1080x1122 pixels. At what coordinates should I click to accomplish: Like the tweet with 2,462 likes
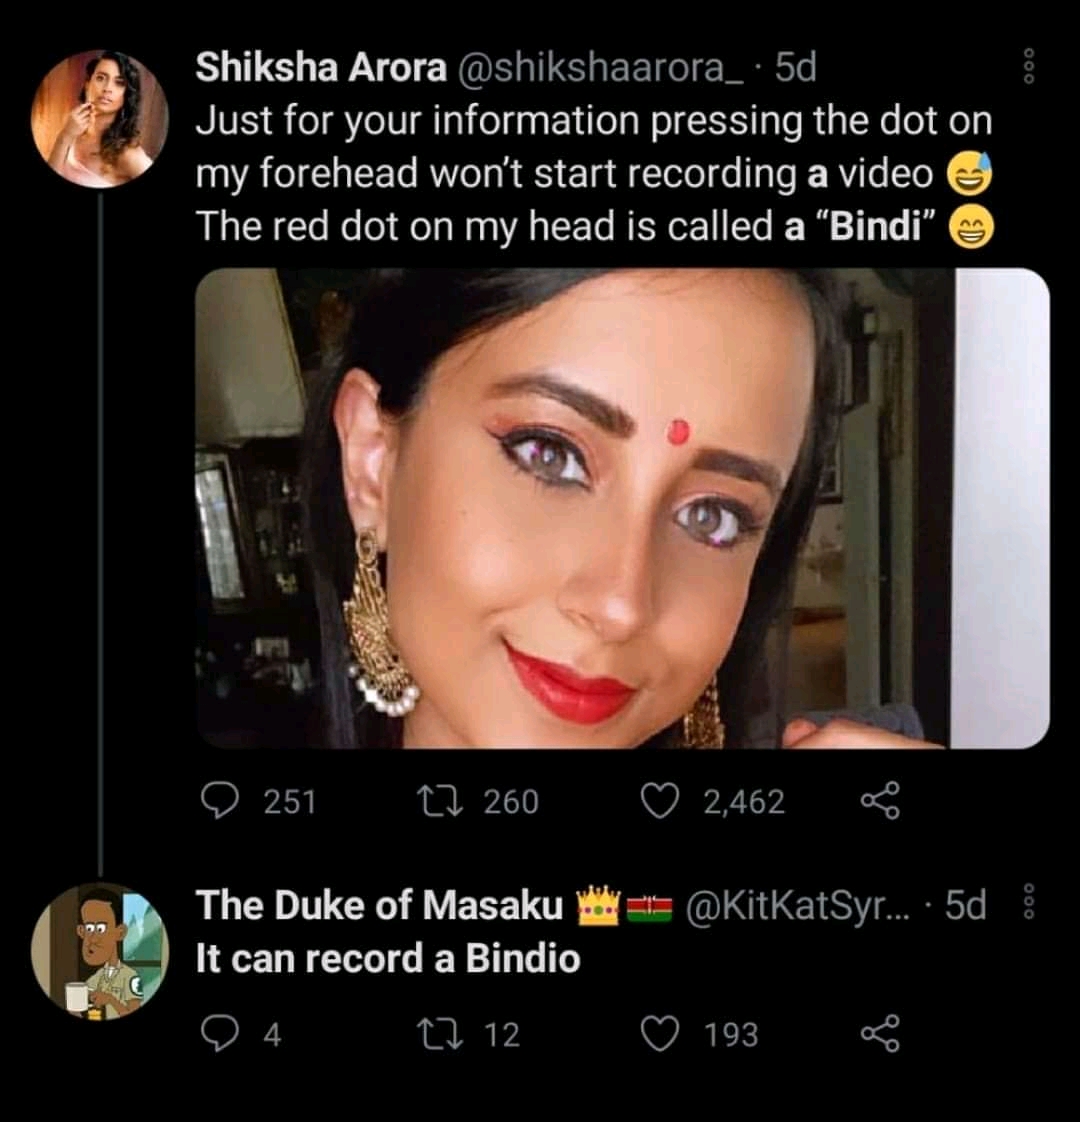point(658,801)
